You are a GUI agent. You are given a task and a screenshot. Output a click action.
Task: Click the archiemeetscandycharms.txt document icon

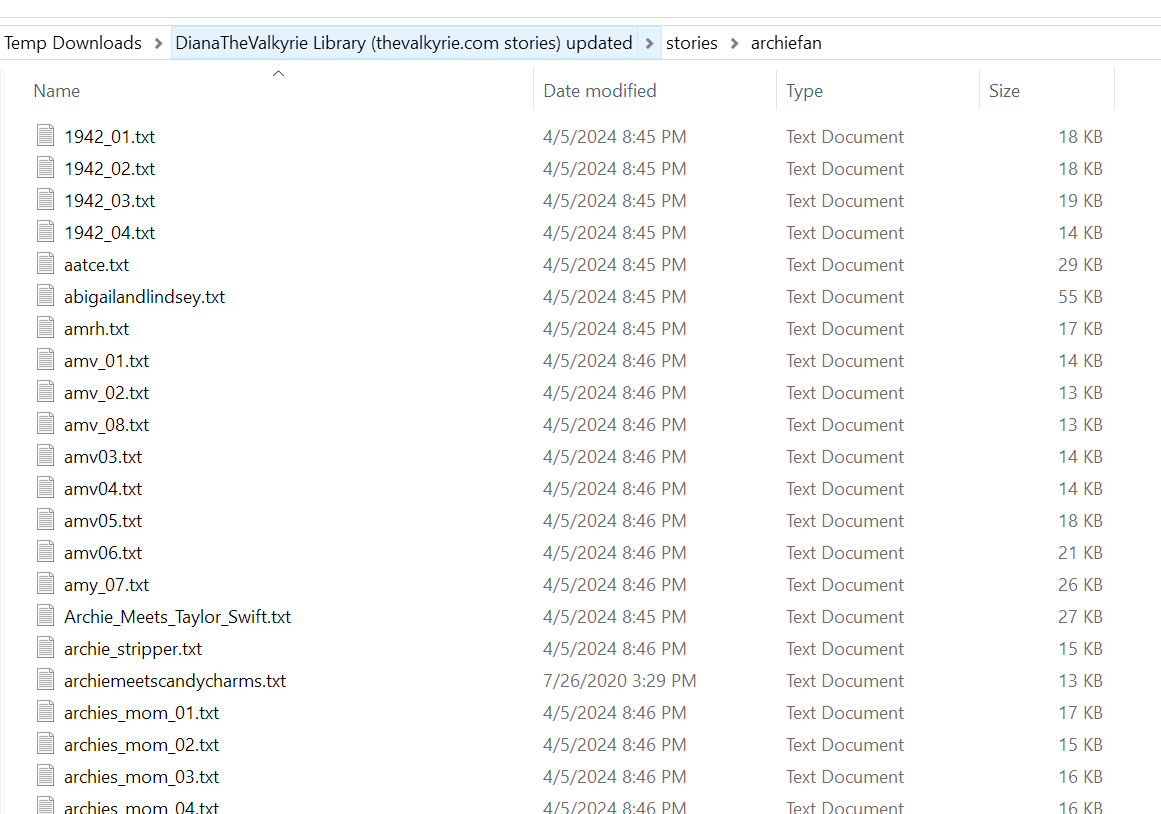[x=45, y=680]
